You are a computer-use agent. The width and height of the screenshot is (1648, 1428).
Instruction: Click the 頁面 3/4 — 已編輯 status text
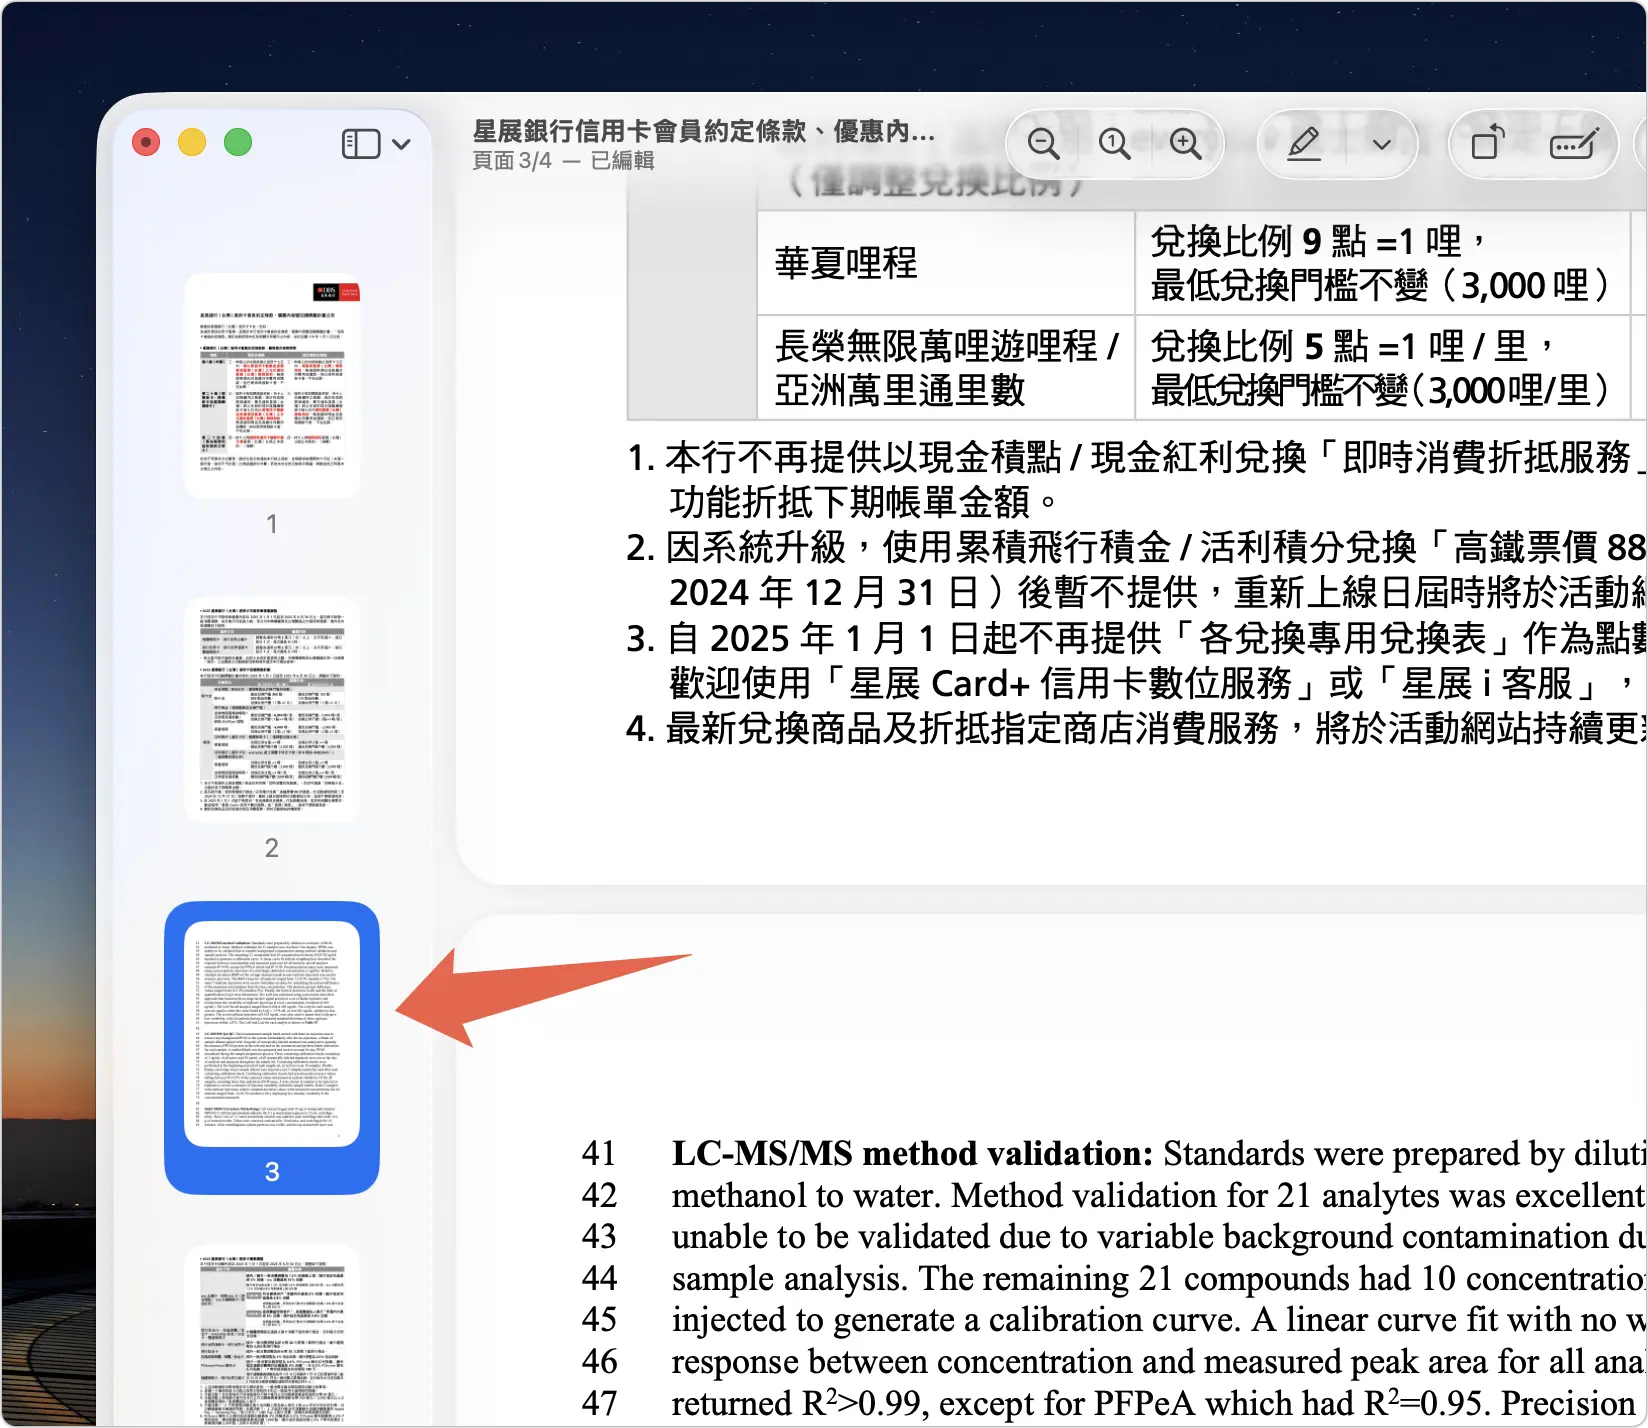pyautogui.click(x=563, y=161)
